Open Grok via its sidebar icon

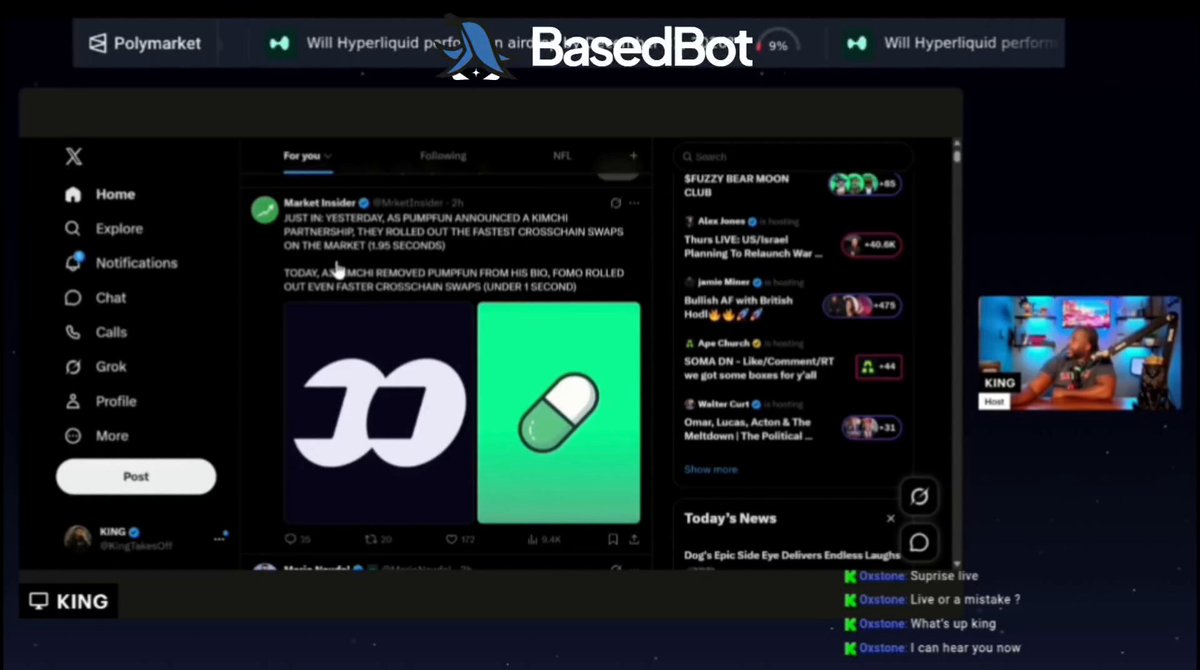72,367
